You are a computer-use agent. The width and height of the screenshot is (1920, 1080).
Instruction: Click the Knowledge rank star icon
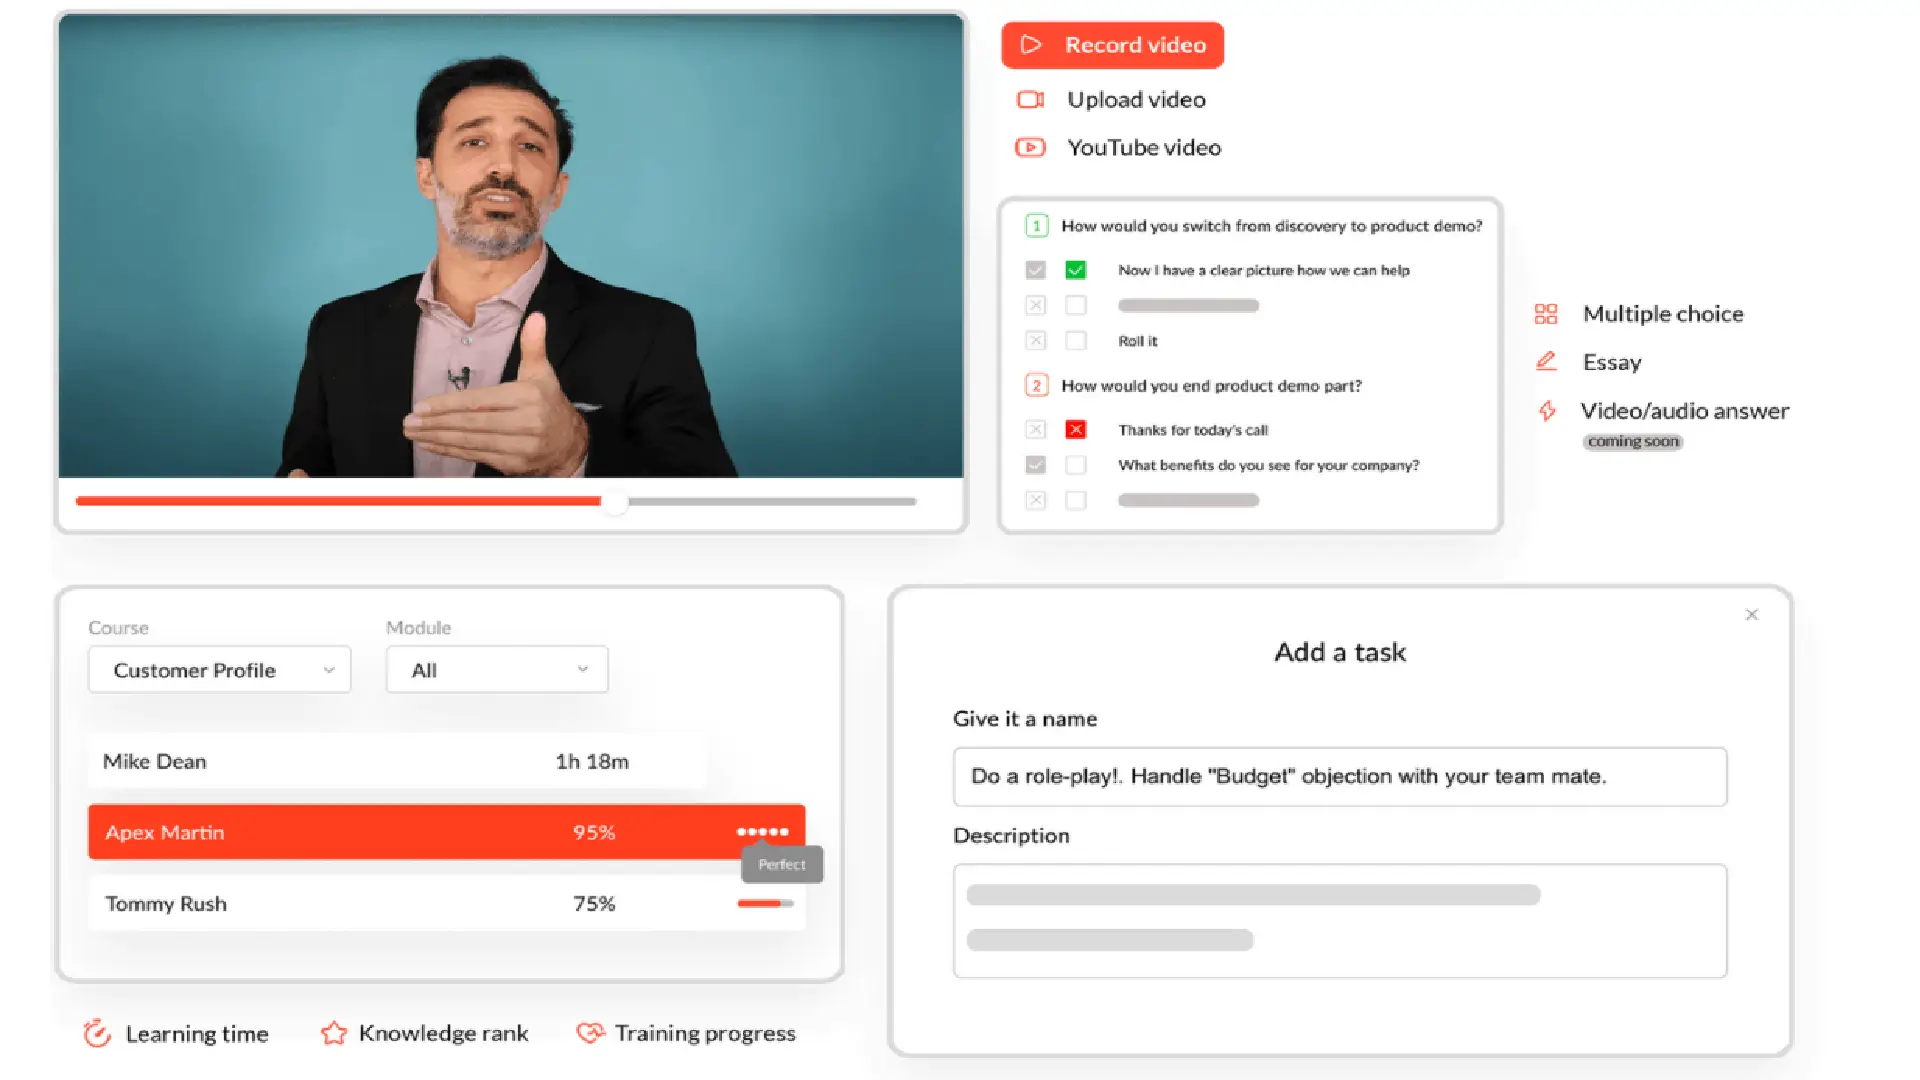tap(334, 1033)
